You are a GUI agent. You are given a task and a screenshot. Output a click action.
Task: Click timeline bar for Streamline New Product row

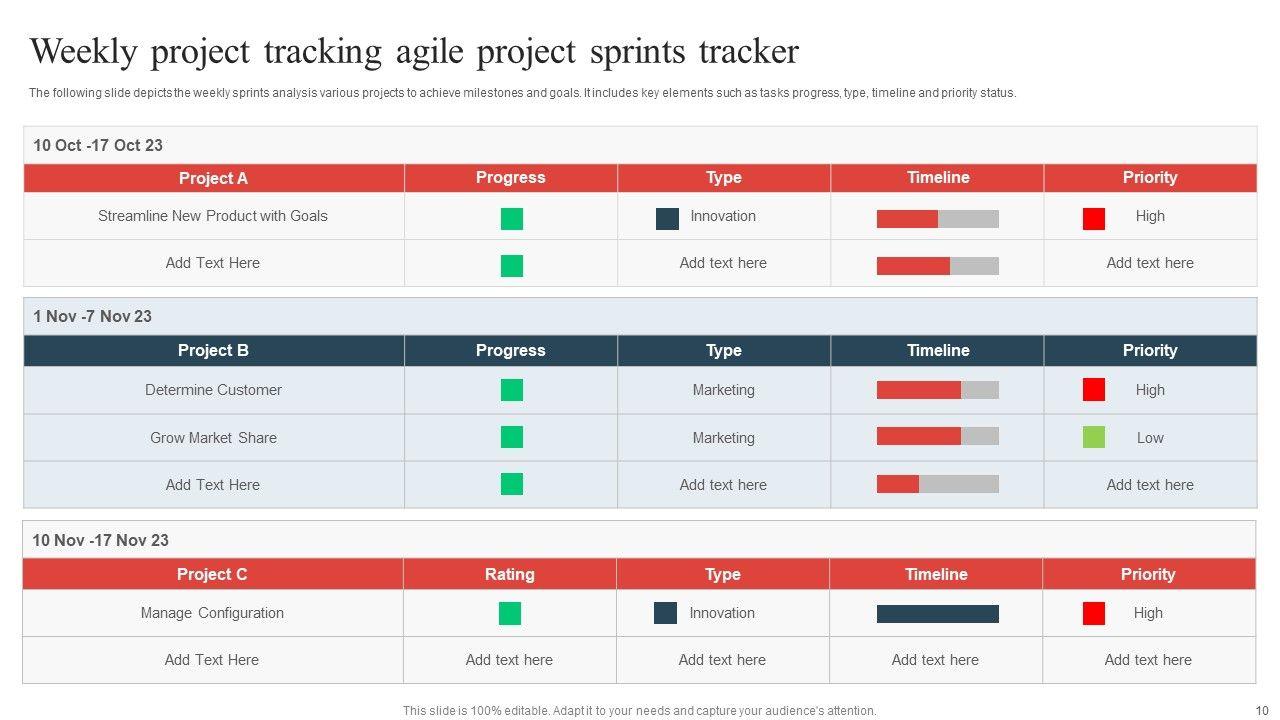coord(937,219)
